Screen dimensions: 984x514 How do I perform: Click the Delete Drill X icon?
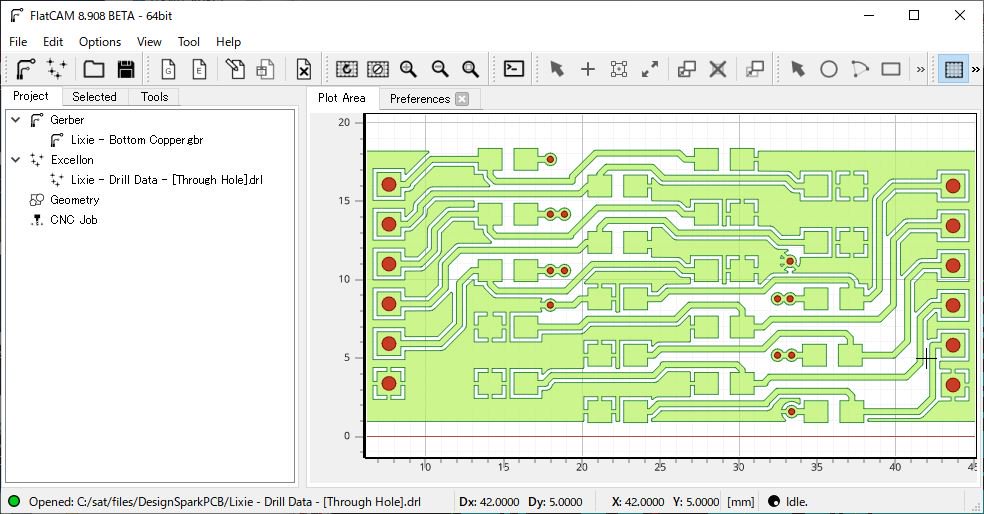click(718, 69)
